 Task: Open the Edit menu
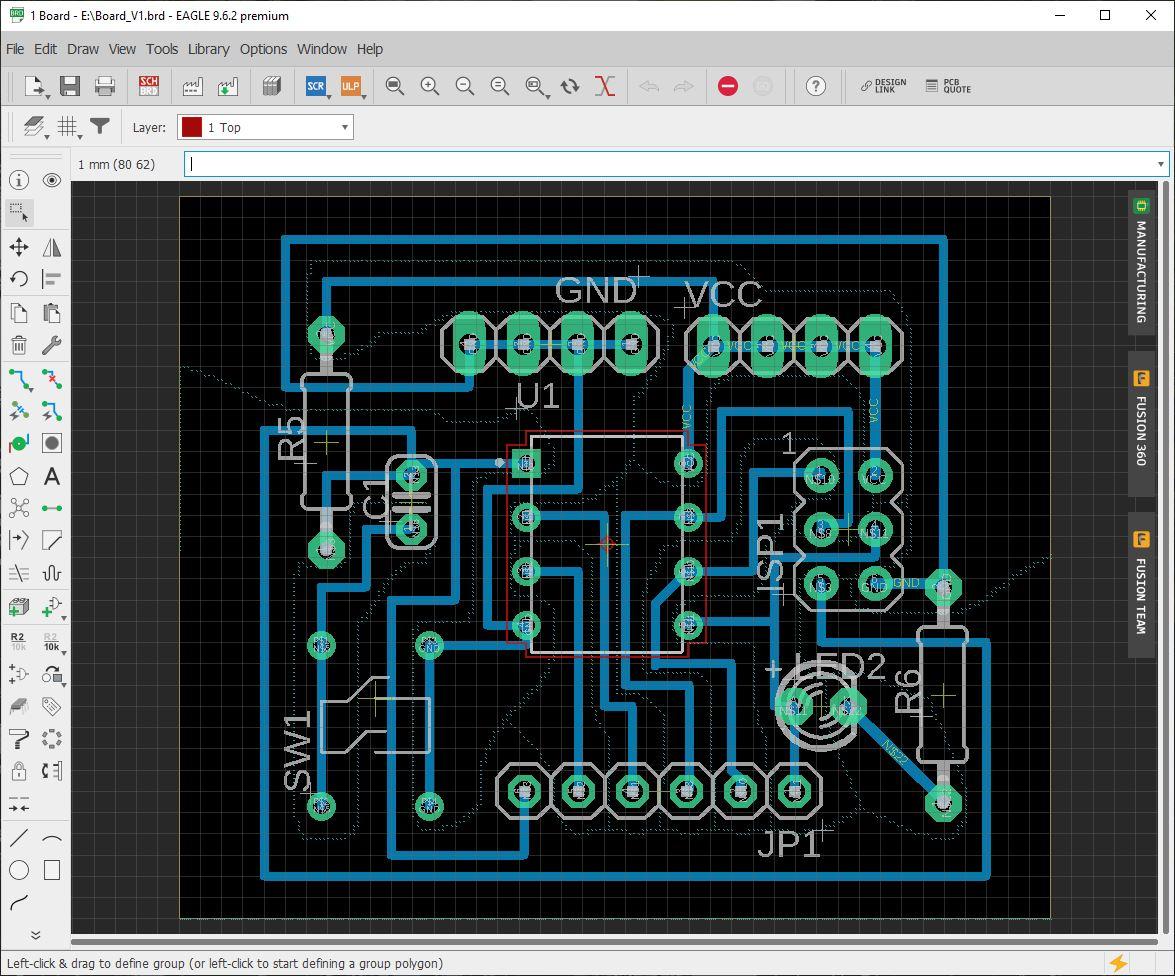pos(45,49)
